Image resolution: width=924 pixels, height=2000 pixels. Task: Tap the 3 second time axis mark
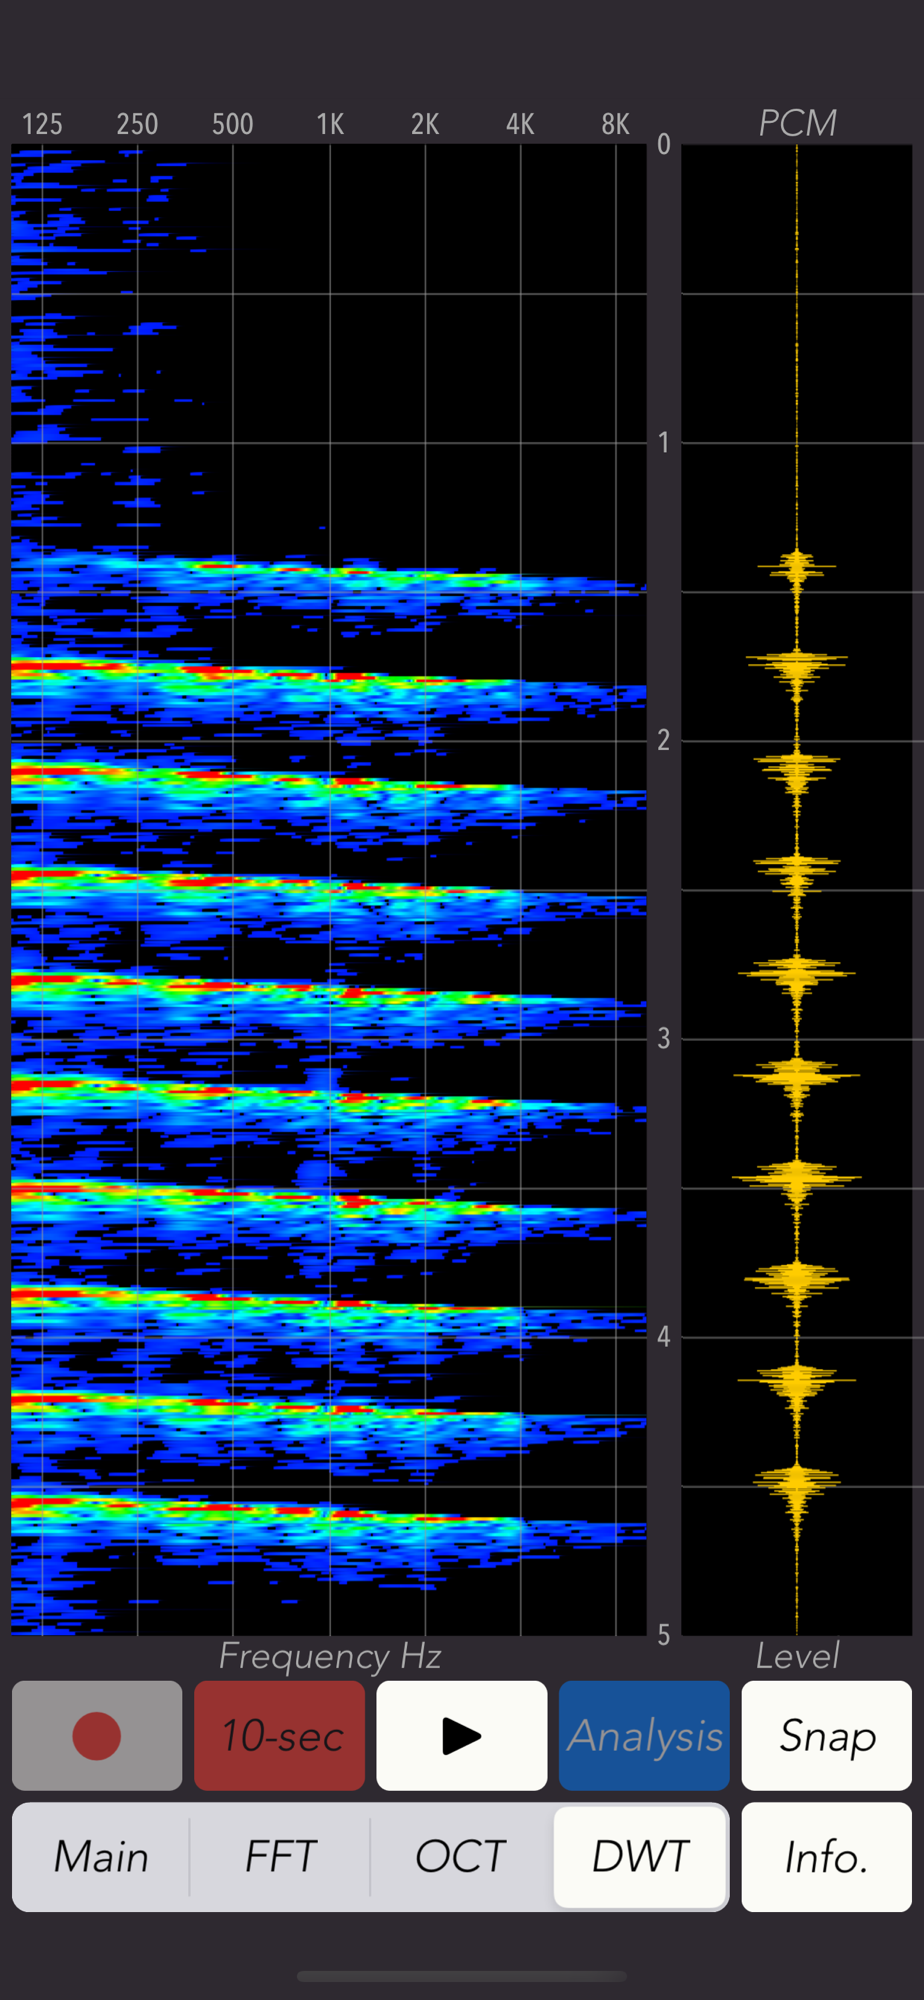tap(664, 1038)
